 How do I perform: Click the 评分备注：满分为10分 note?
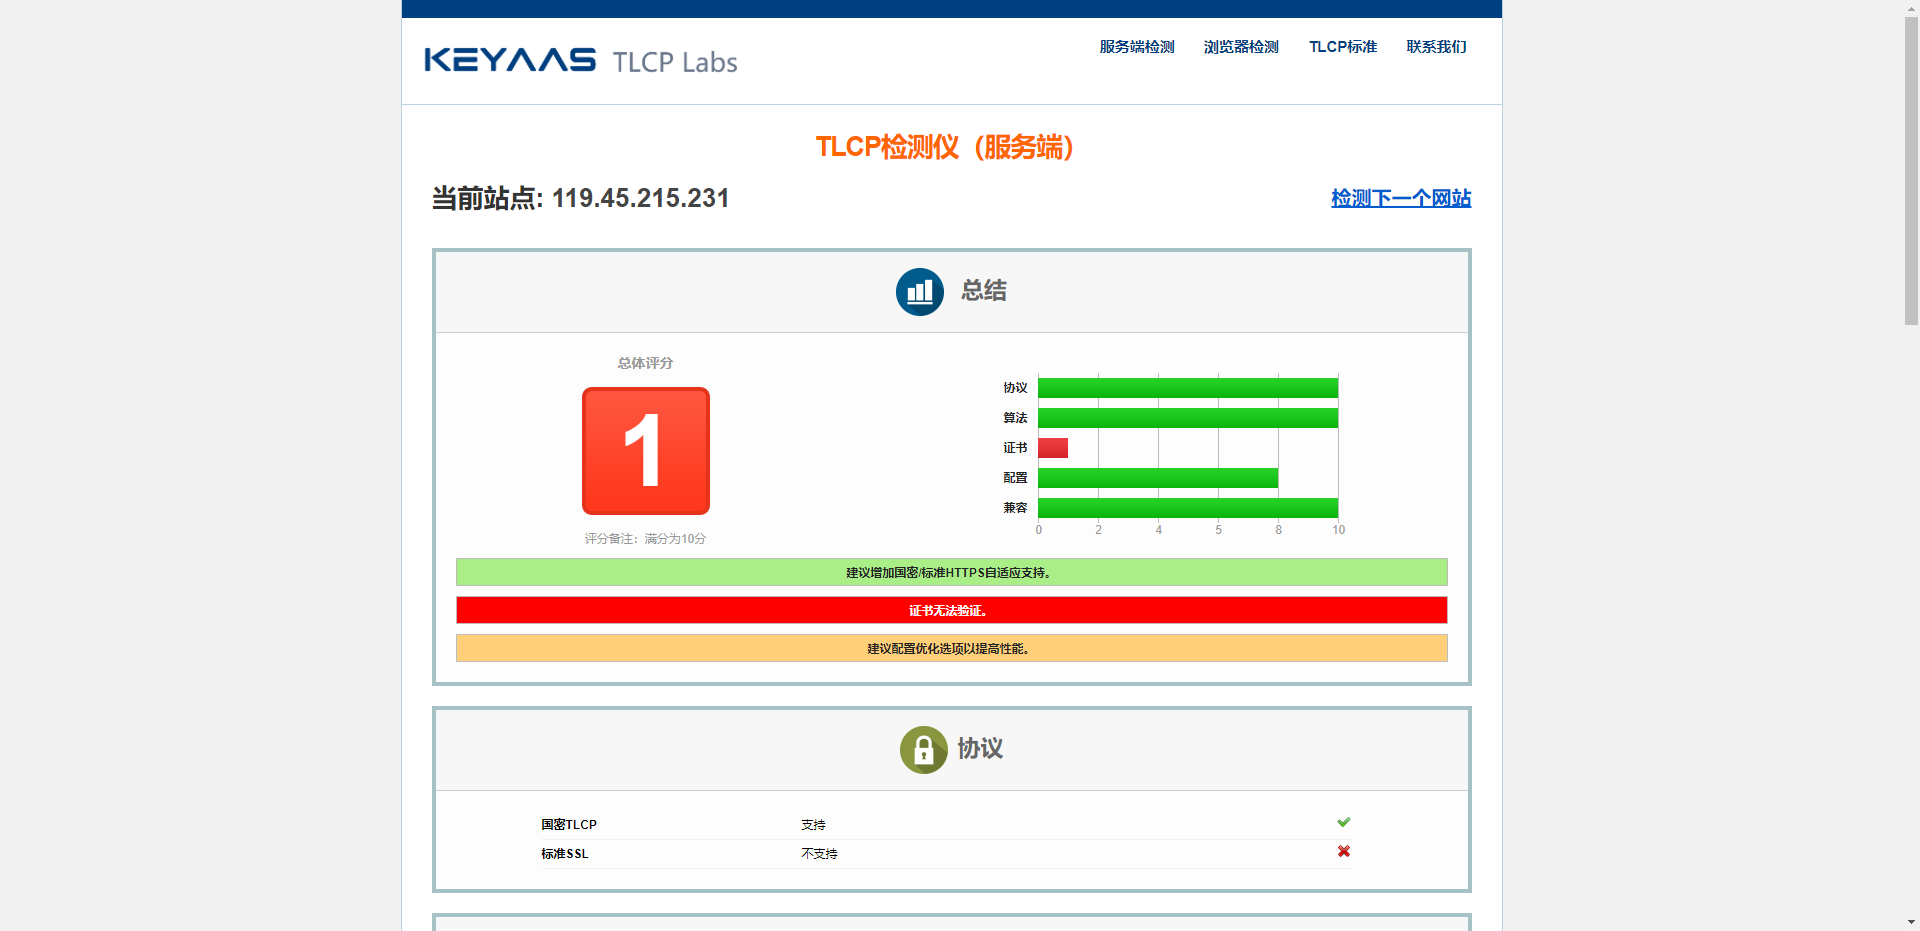click(645, 539)
